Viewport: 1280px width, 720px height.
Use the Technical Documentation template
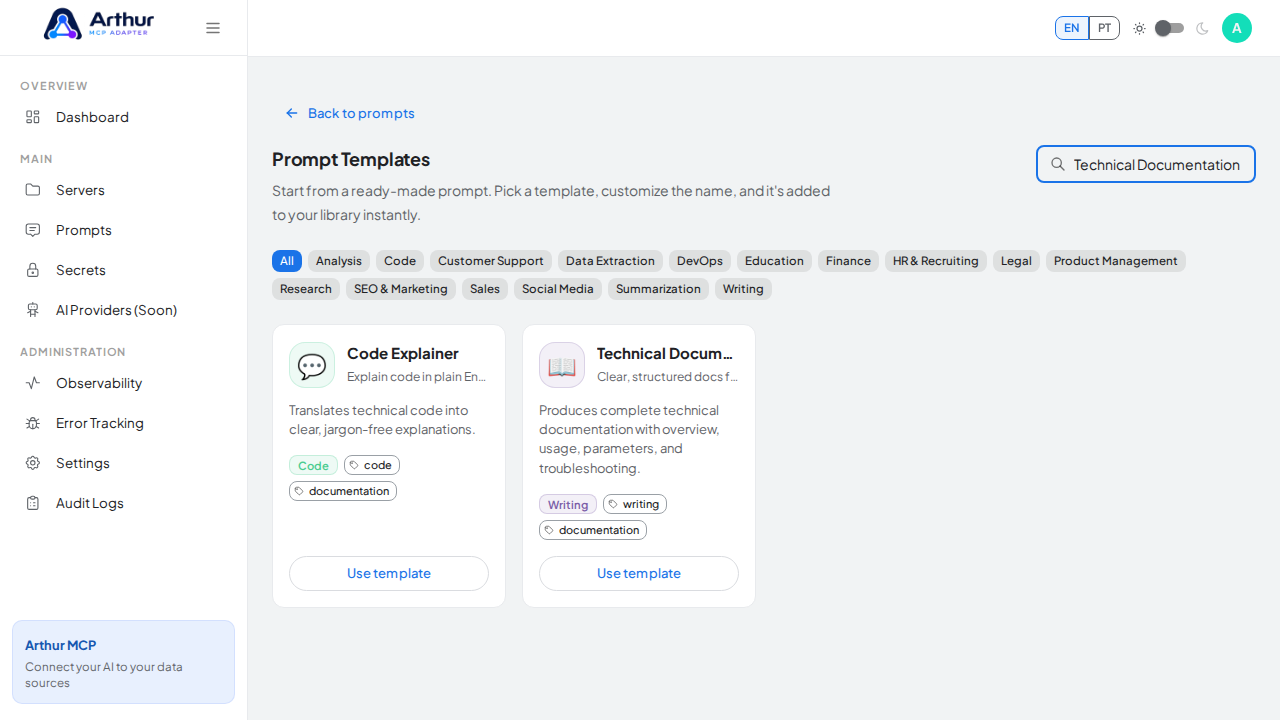click(639, 573)
